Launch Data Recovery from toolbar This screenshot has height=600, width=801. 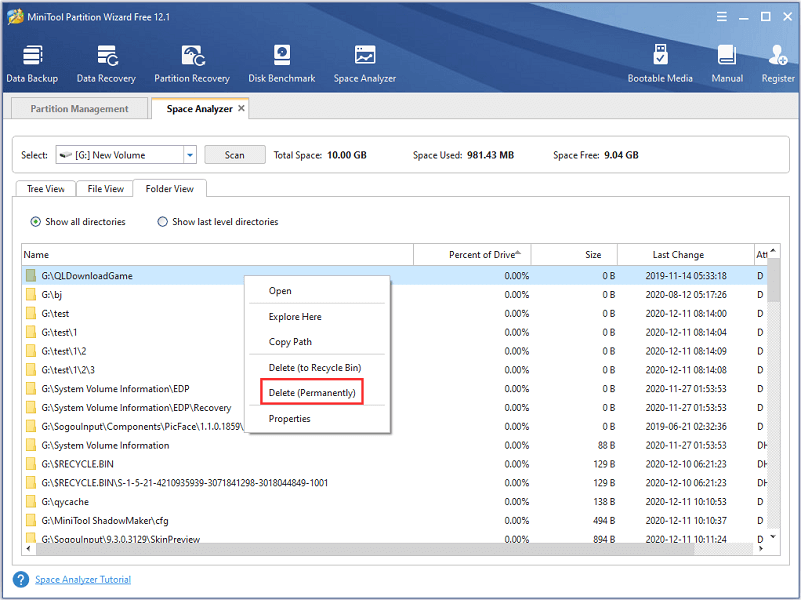[107, 63]
